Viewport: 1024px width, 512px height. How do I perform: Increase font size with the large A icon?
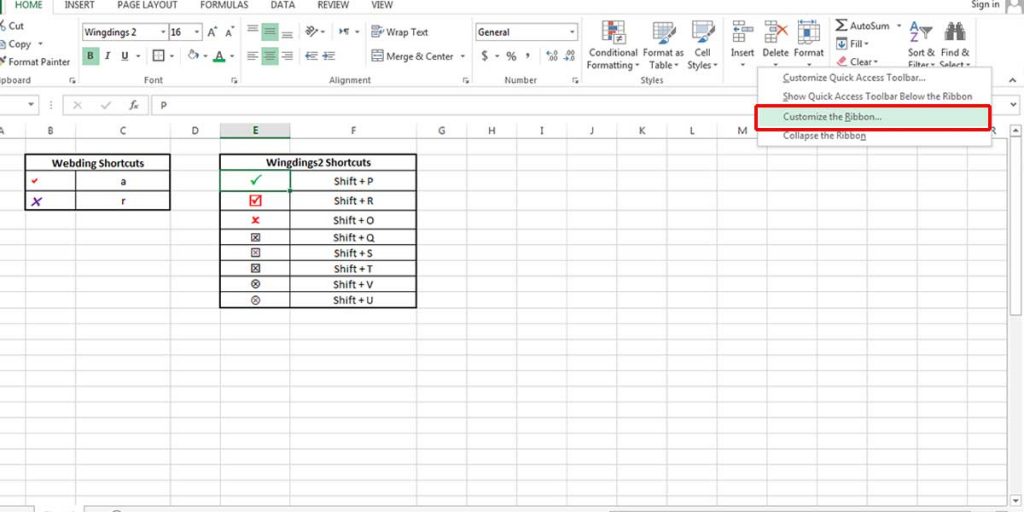tap(213, 32)
